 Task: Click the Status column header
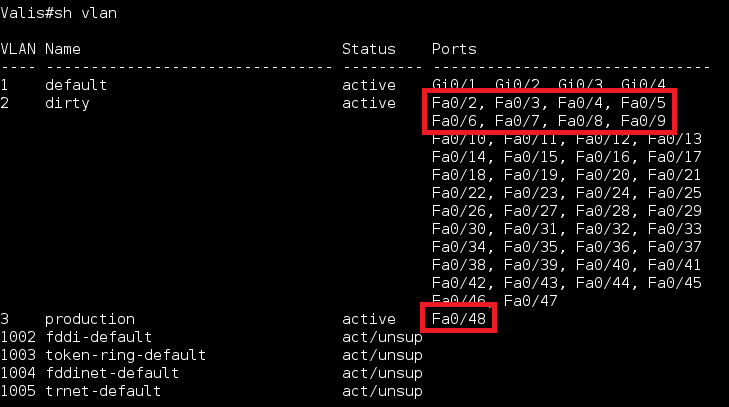pos(369,48)
